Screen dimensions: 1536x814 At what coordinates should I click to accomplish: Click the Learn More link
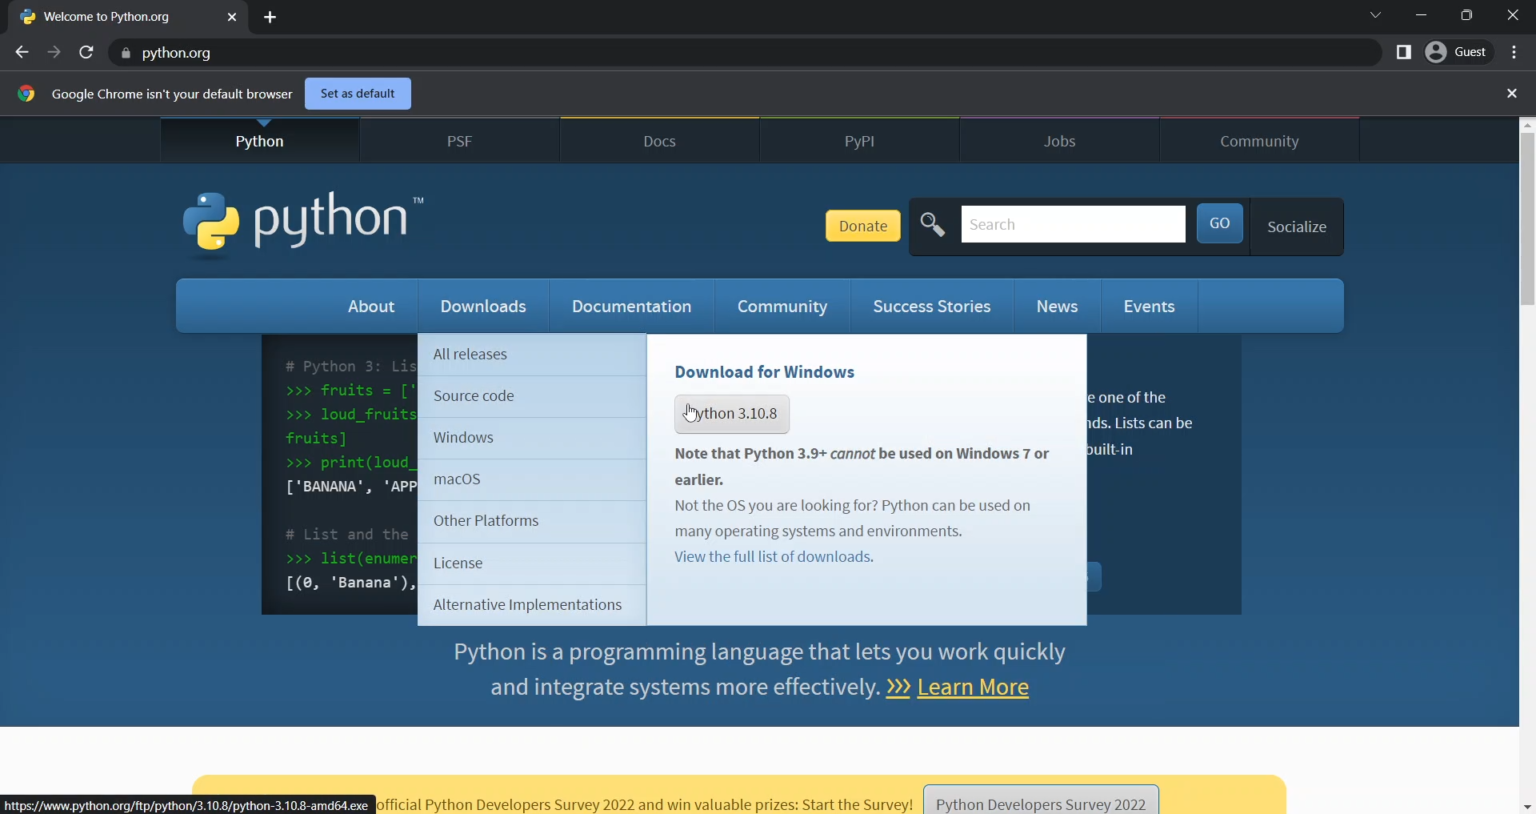[x=971, y=687]
